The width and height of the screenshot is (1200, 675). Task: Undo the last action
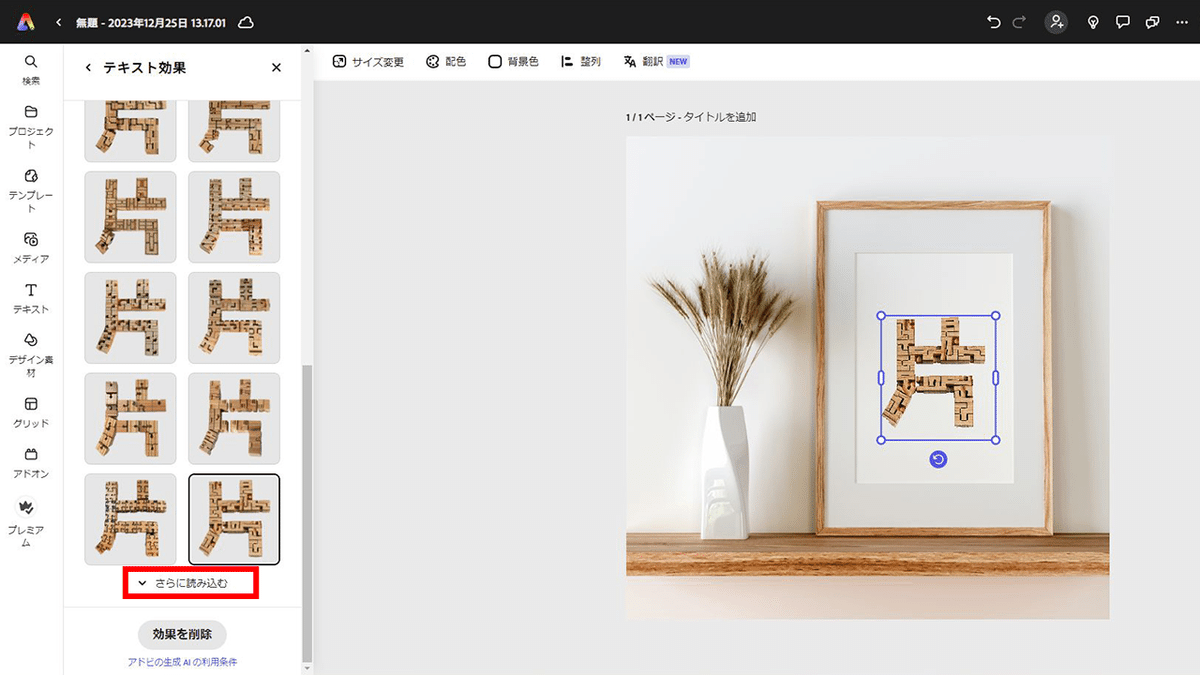pyautogui.click(x=993, y=22)
